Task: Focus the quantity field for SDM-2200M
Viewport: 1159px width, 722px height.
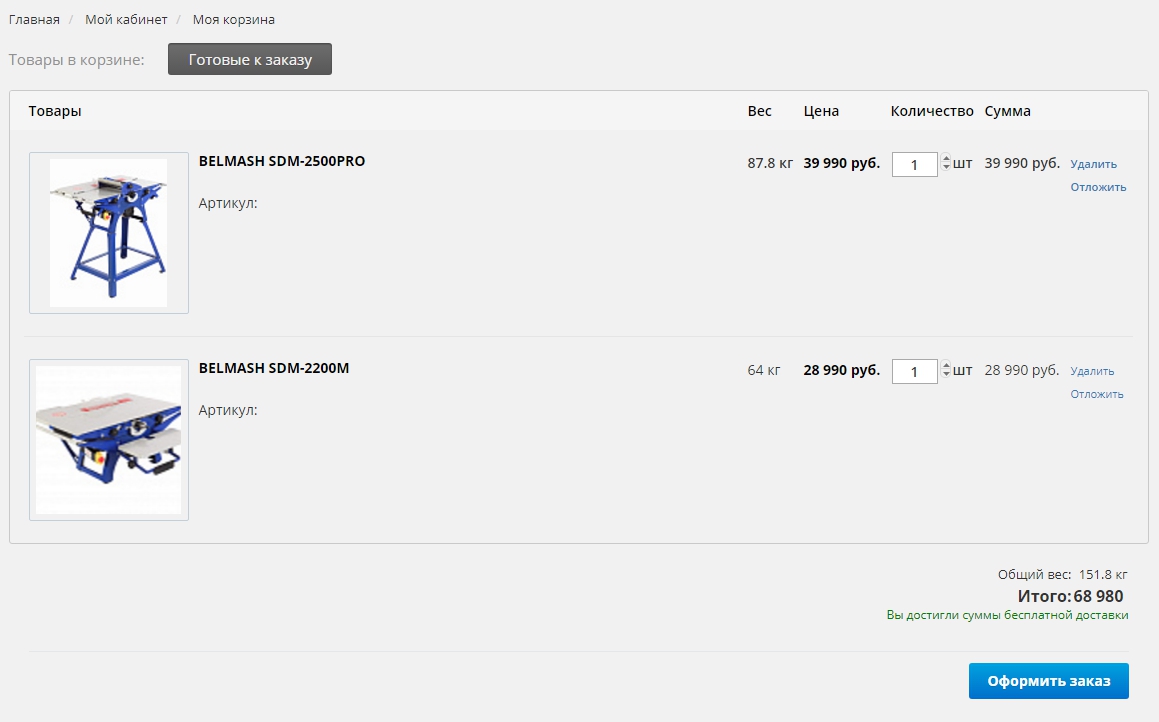Action: (914, 371)
